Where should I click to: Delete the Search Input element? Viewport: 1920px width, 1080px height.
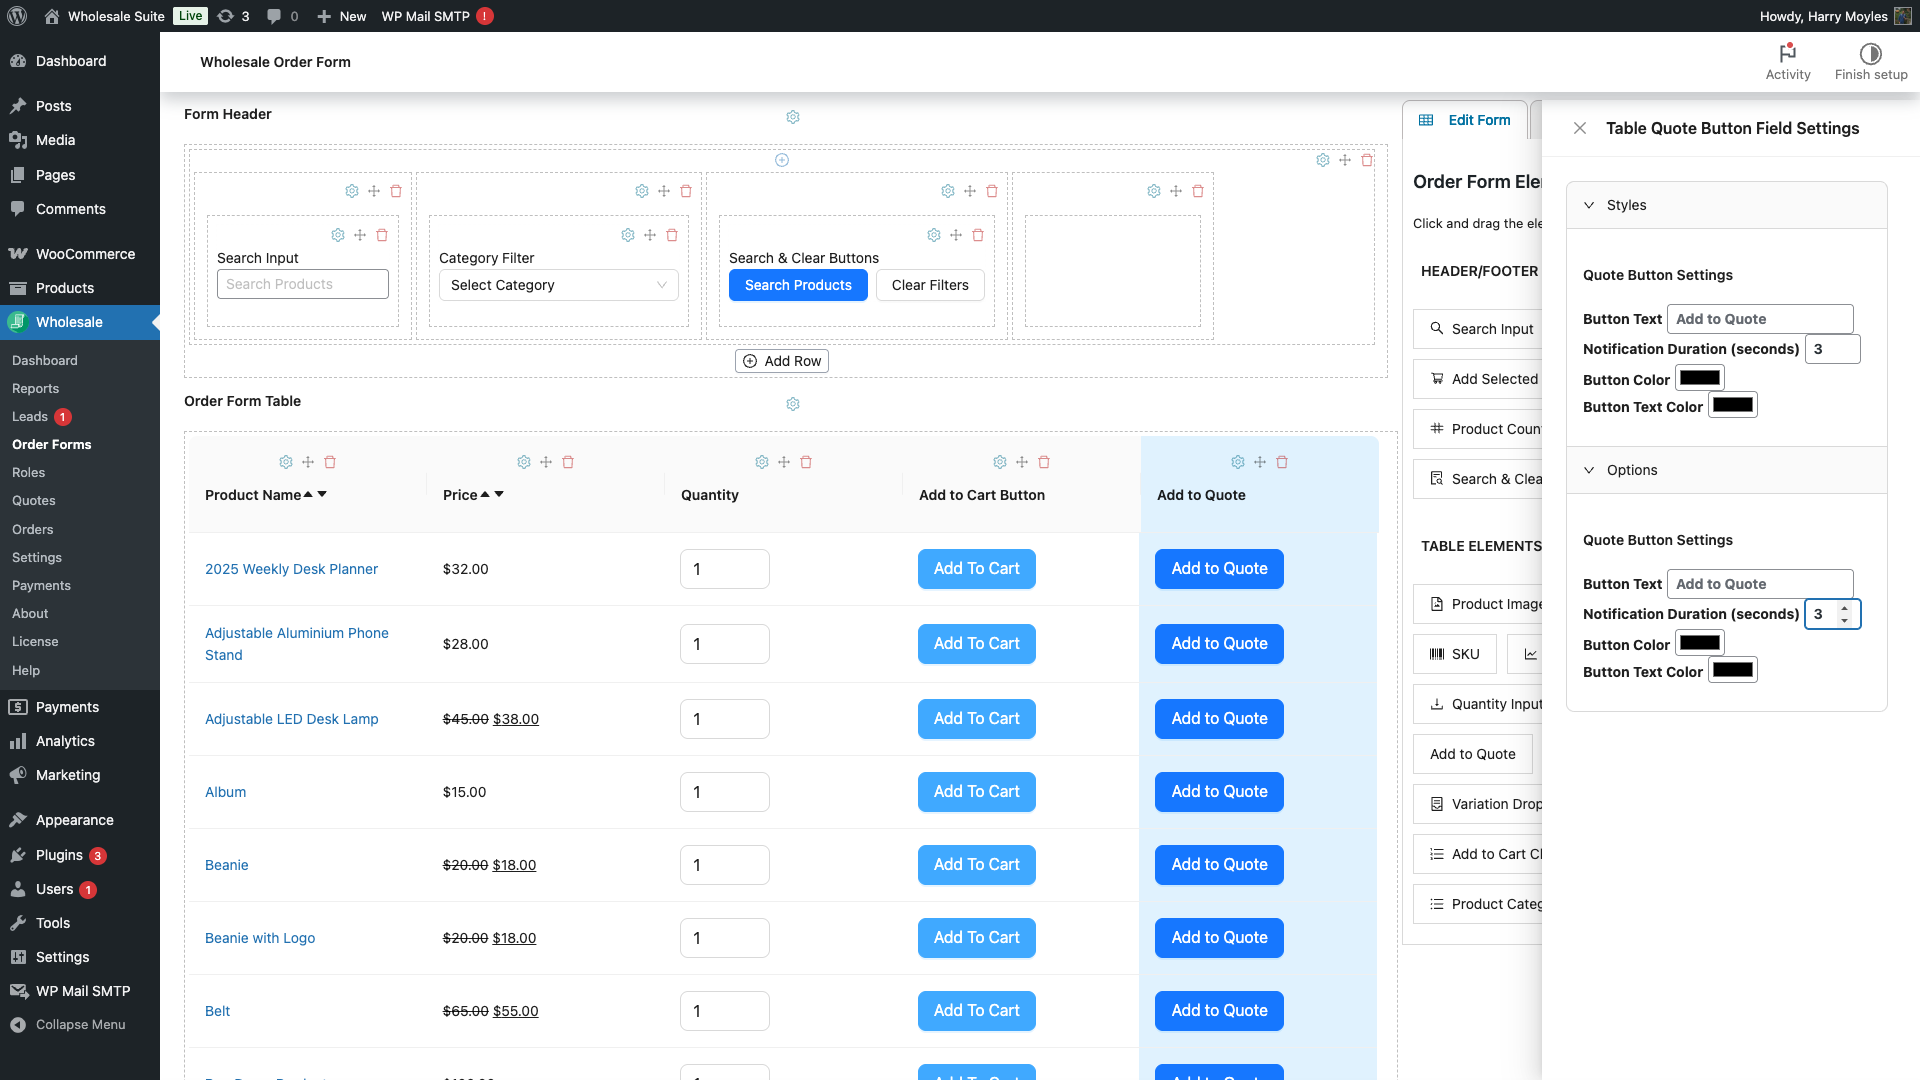tap(382, 235)
